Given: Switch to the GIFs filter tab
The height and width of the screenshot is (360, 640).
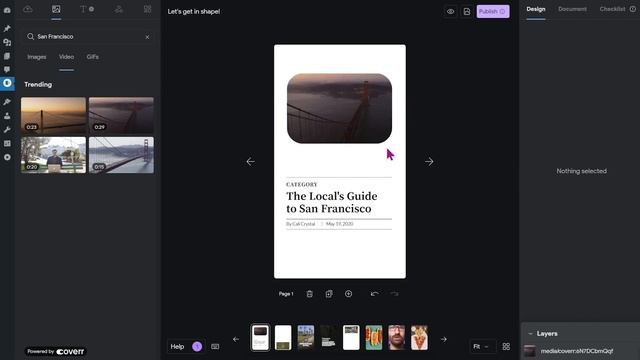Looking at the screenshot, I should [93, 57].
